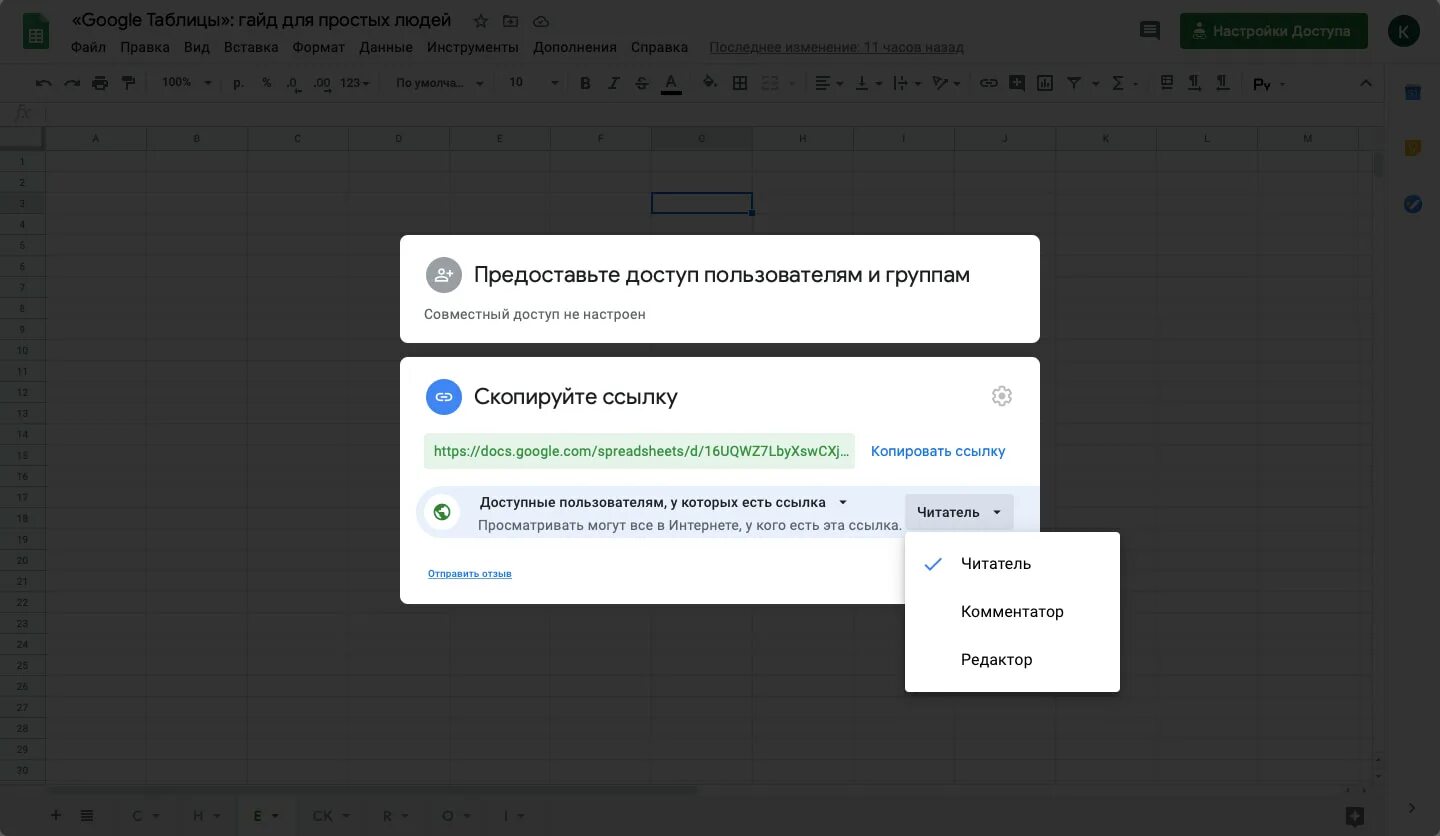Open the «Файл» menu
Image resolution: width=1440 pixels, height=836 pixels.
coord(89,47)
